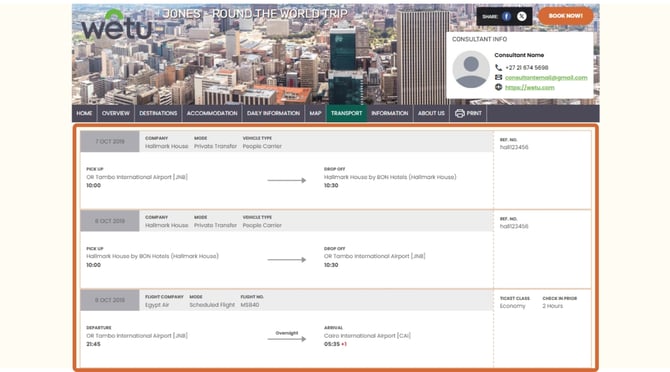Screen dimensions: 670x372
Task: Open the consultant email link
Action: click(x=546, y=77)
